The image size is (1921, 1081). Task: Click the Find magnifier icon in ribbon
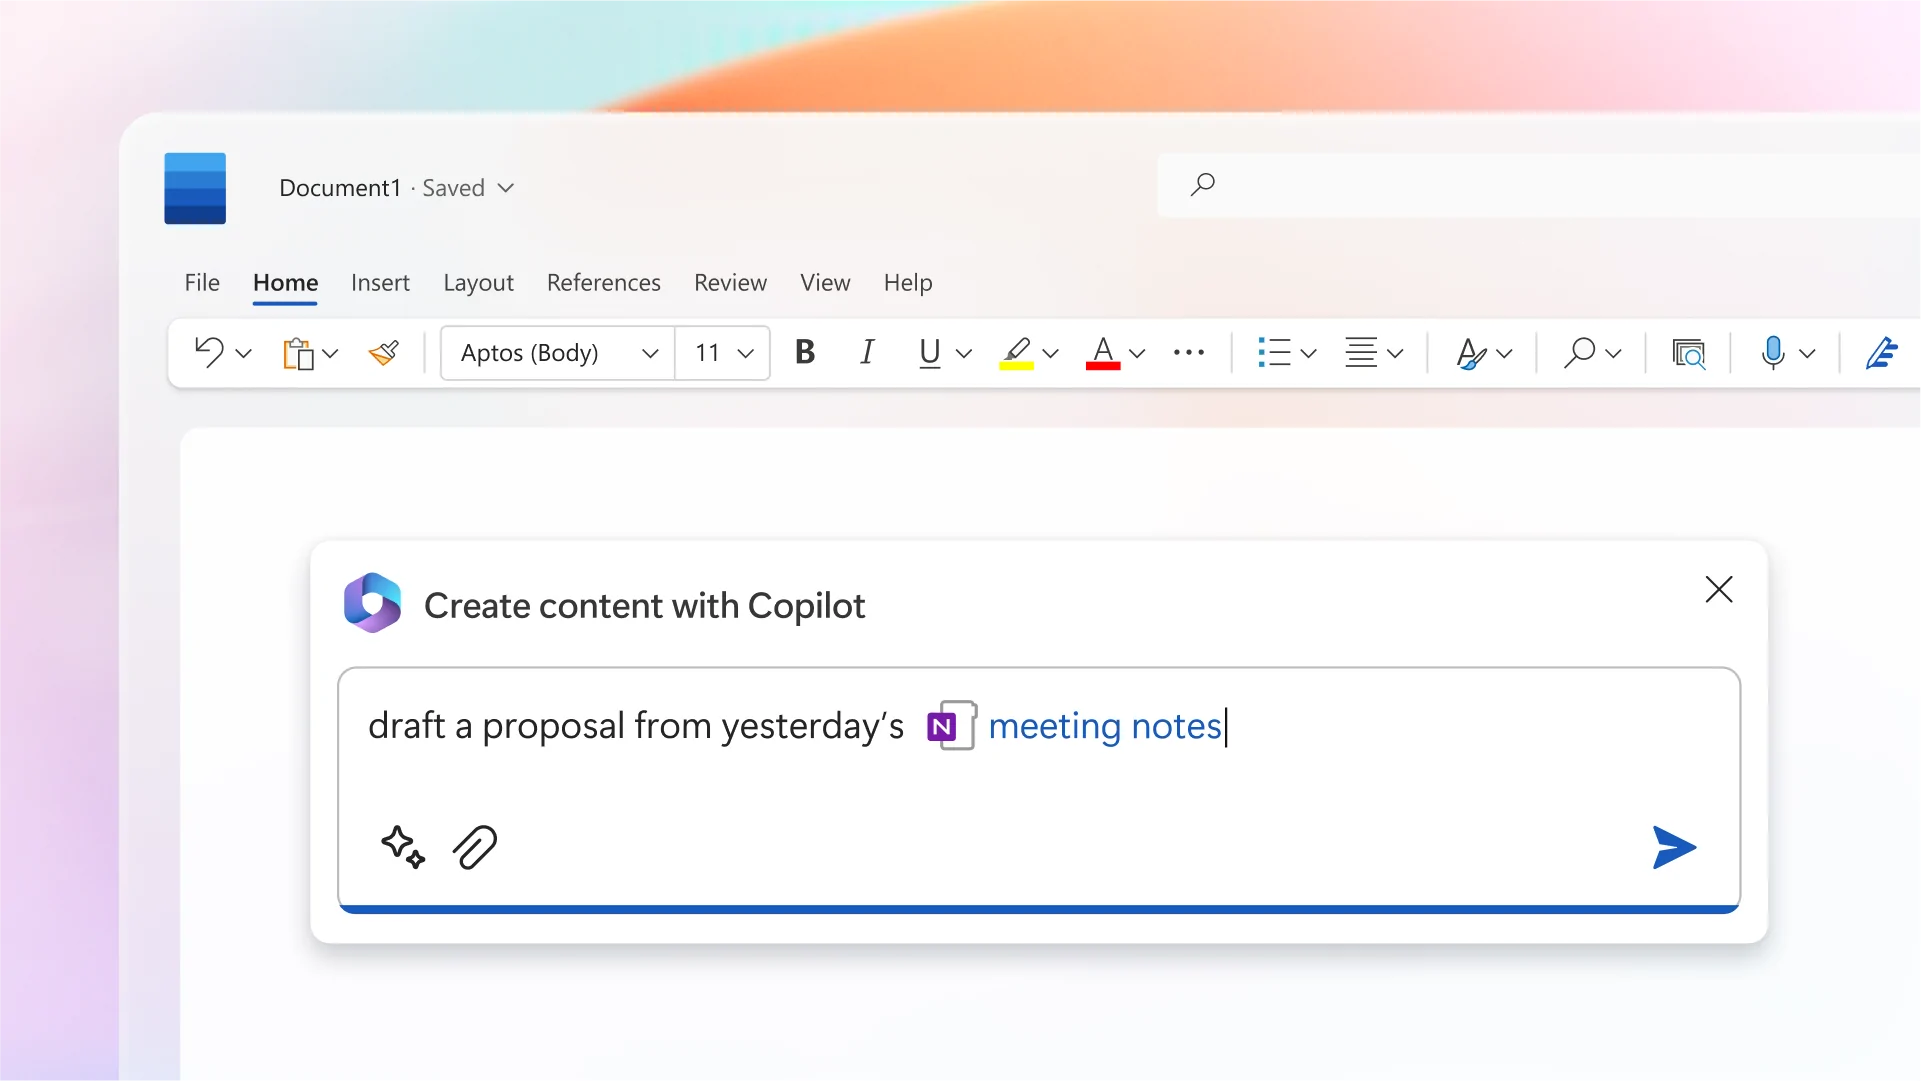point(1579,353)
